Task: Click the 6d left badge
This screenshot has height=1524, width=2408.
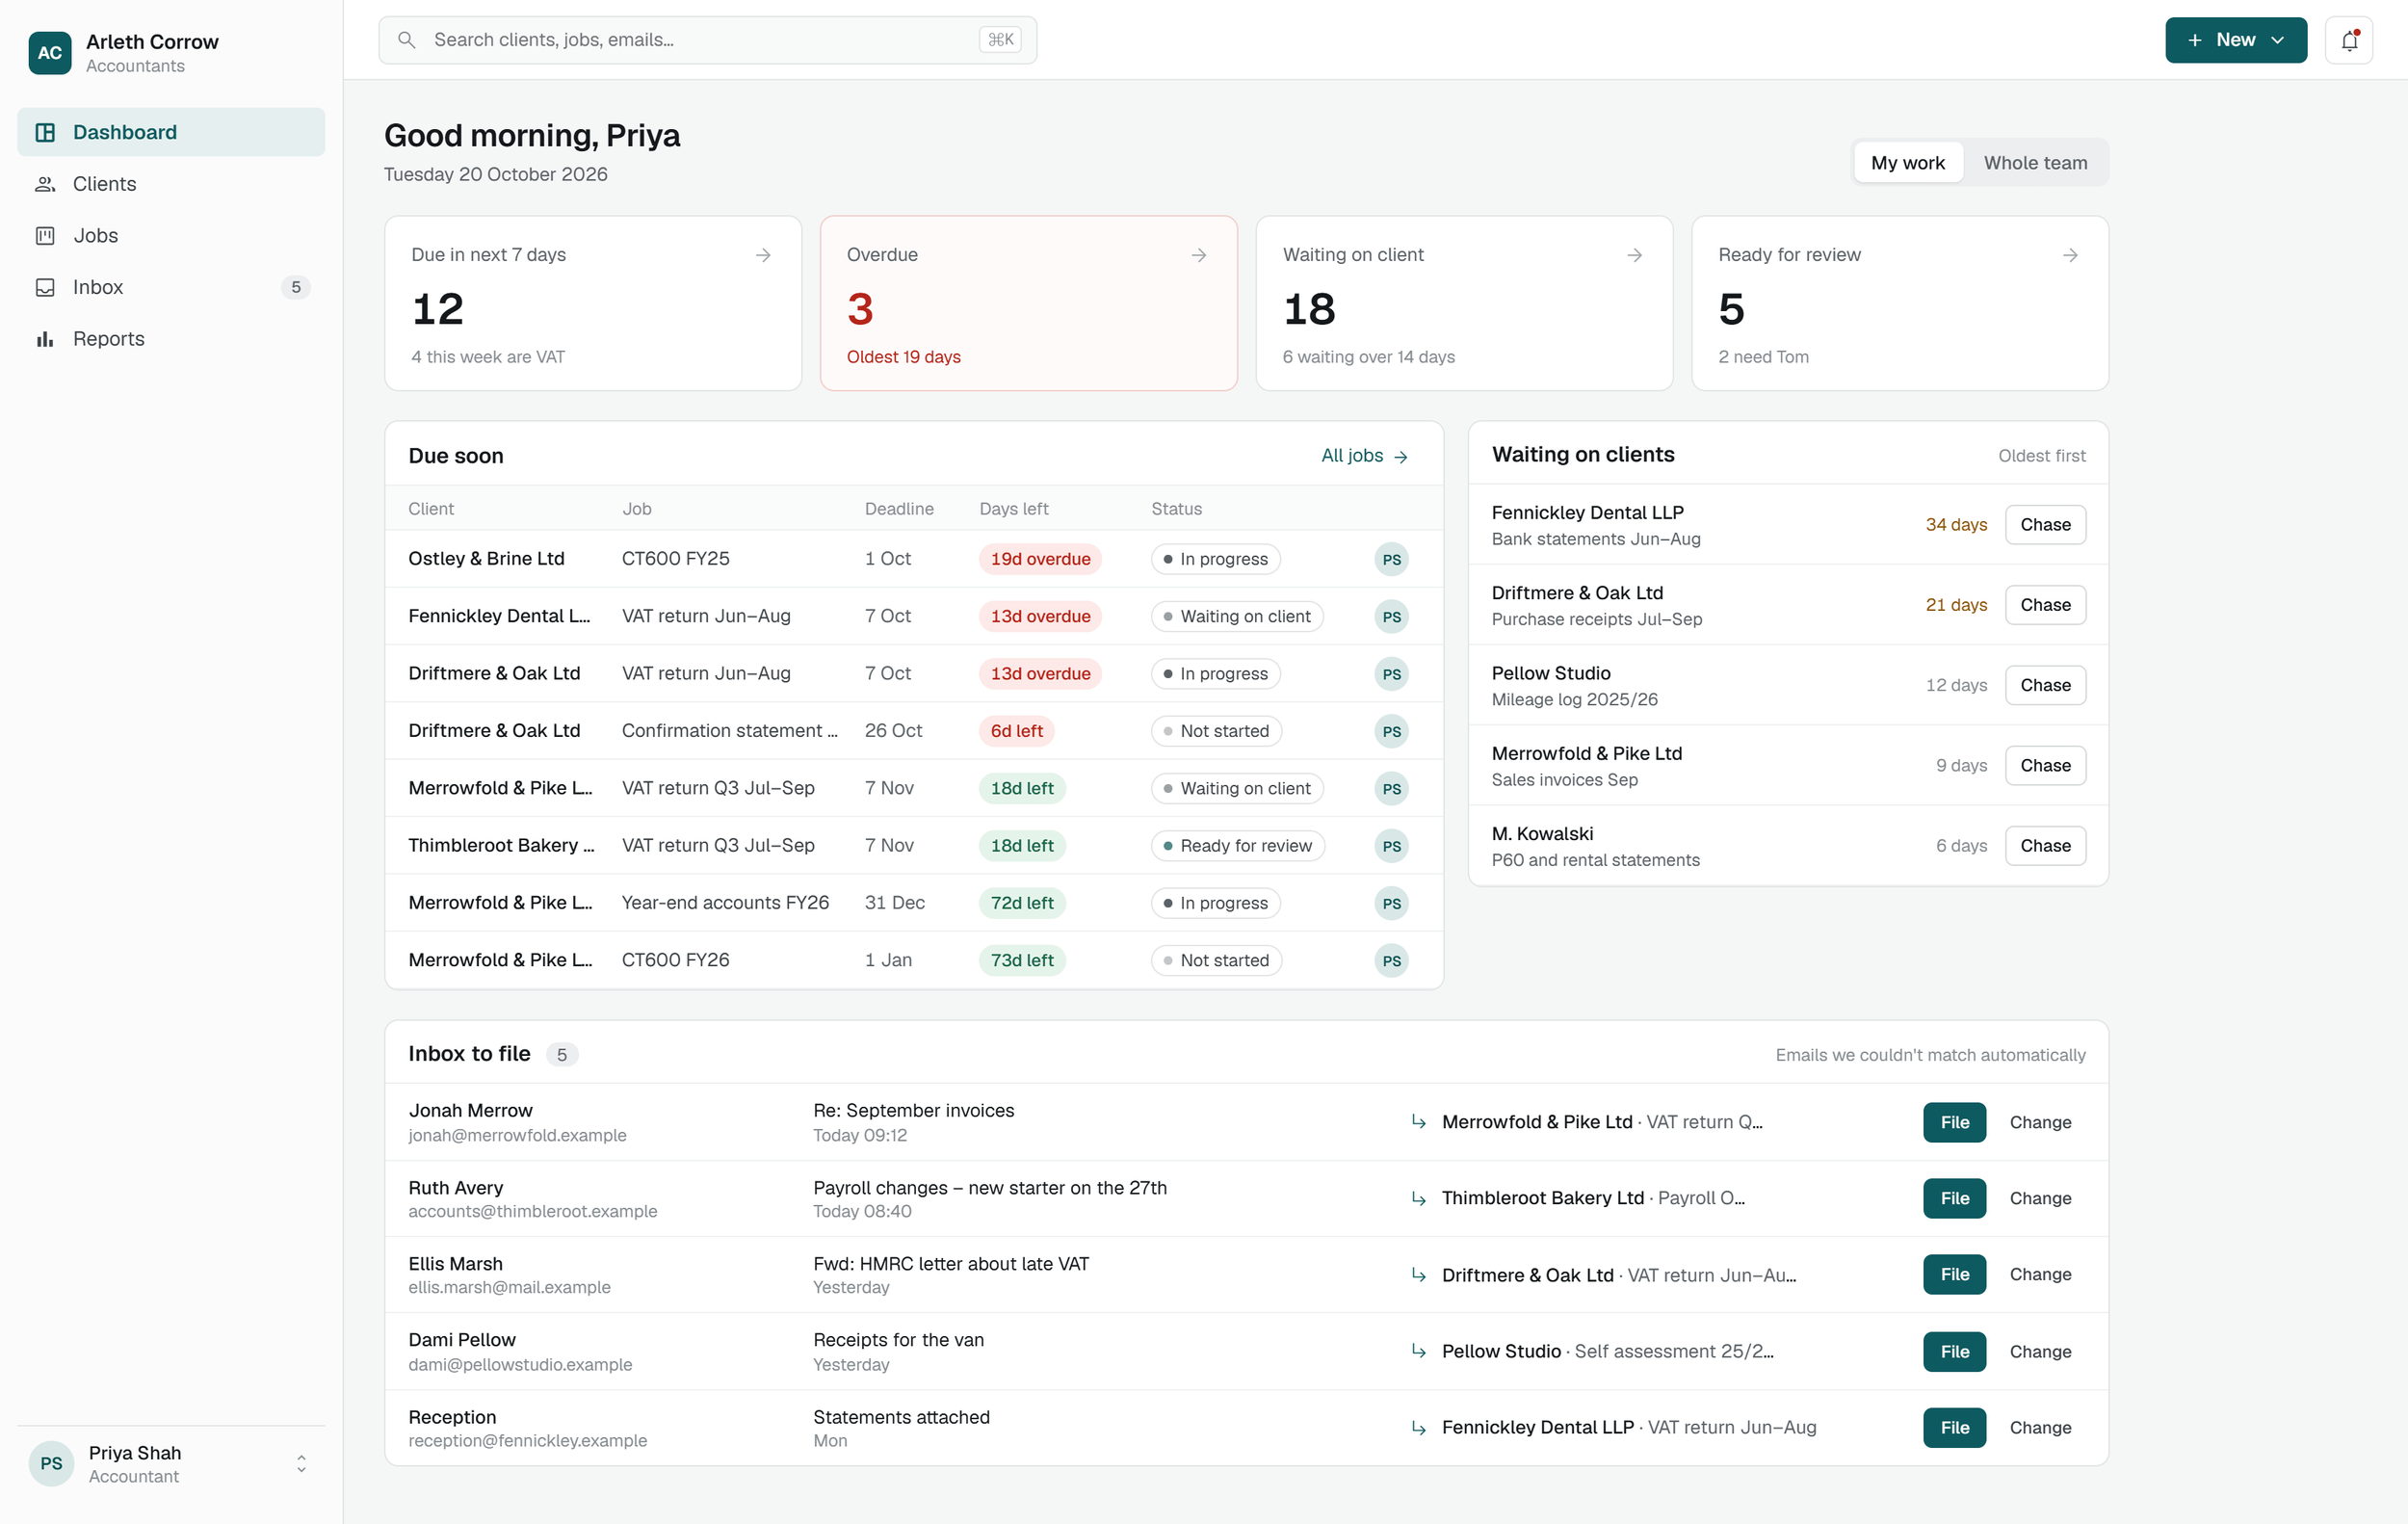Action: click(1016, 731)
